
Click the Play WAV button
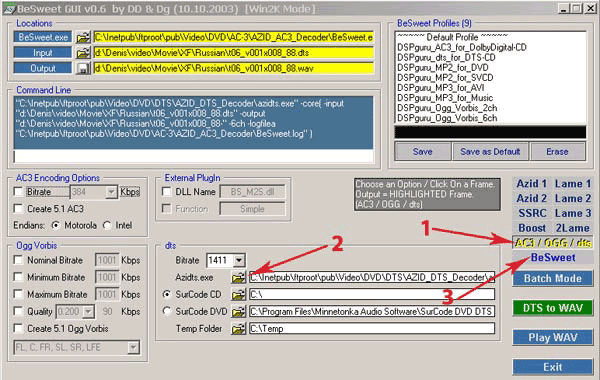553,338
